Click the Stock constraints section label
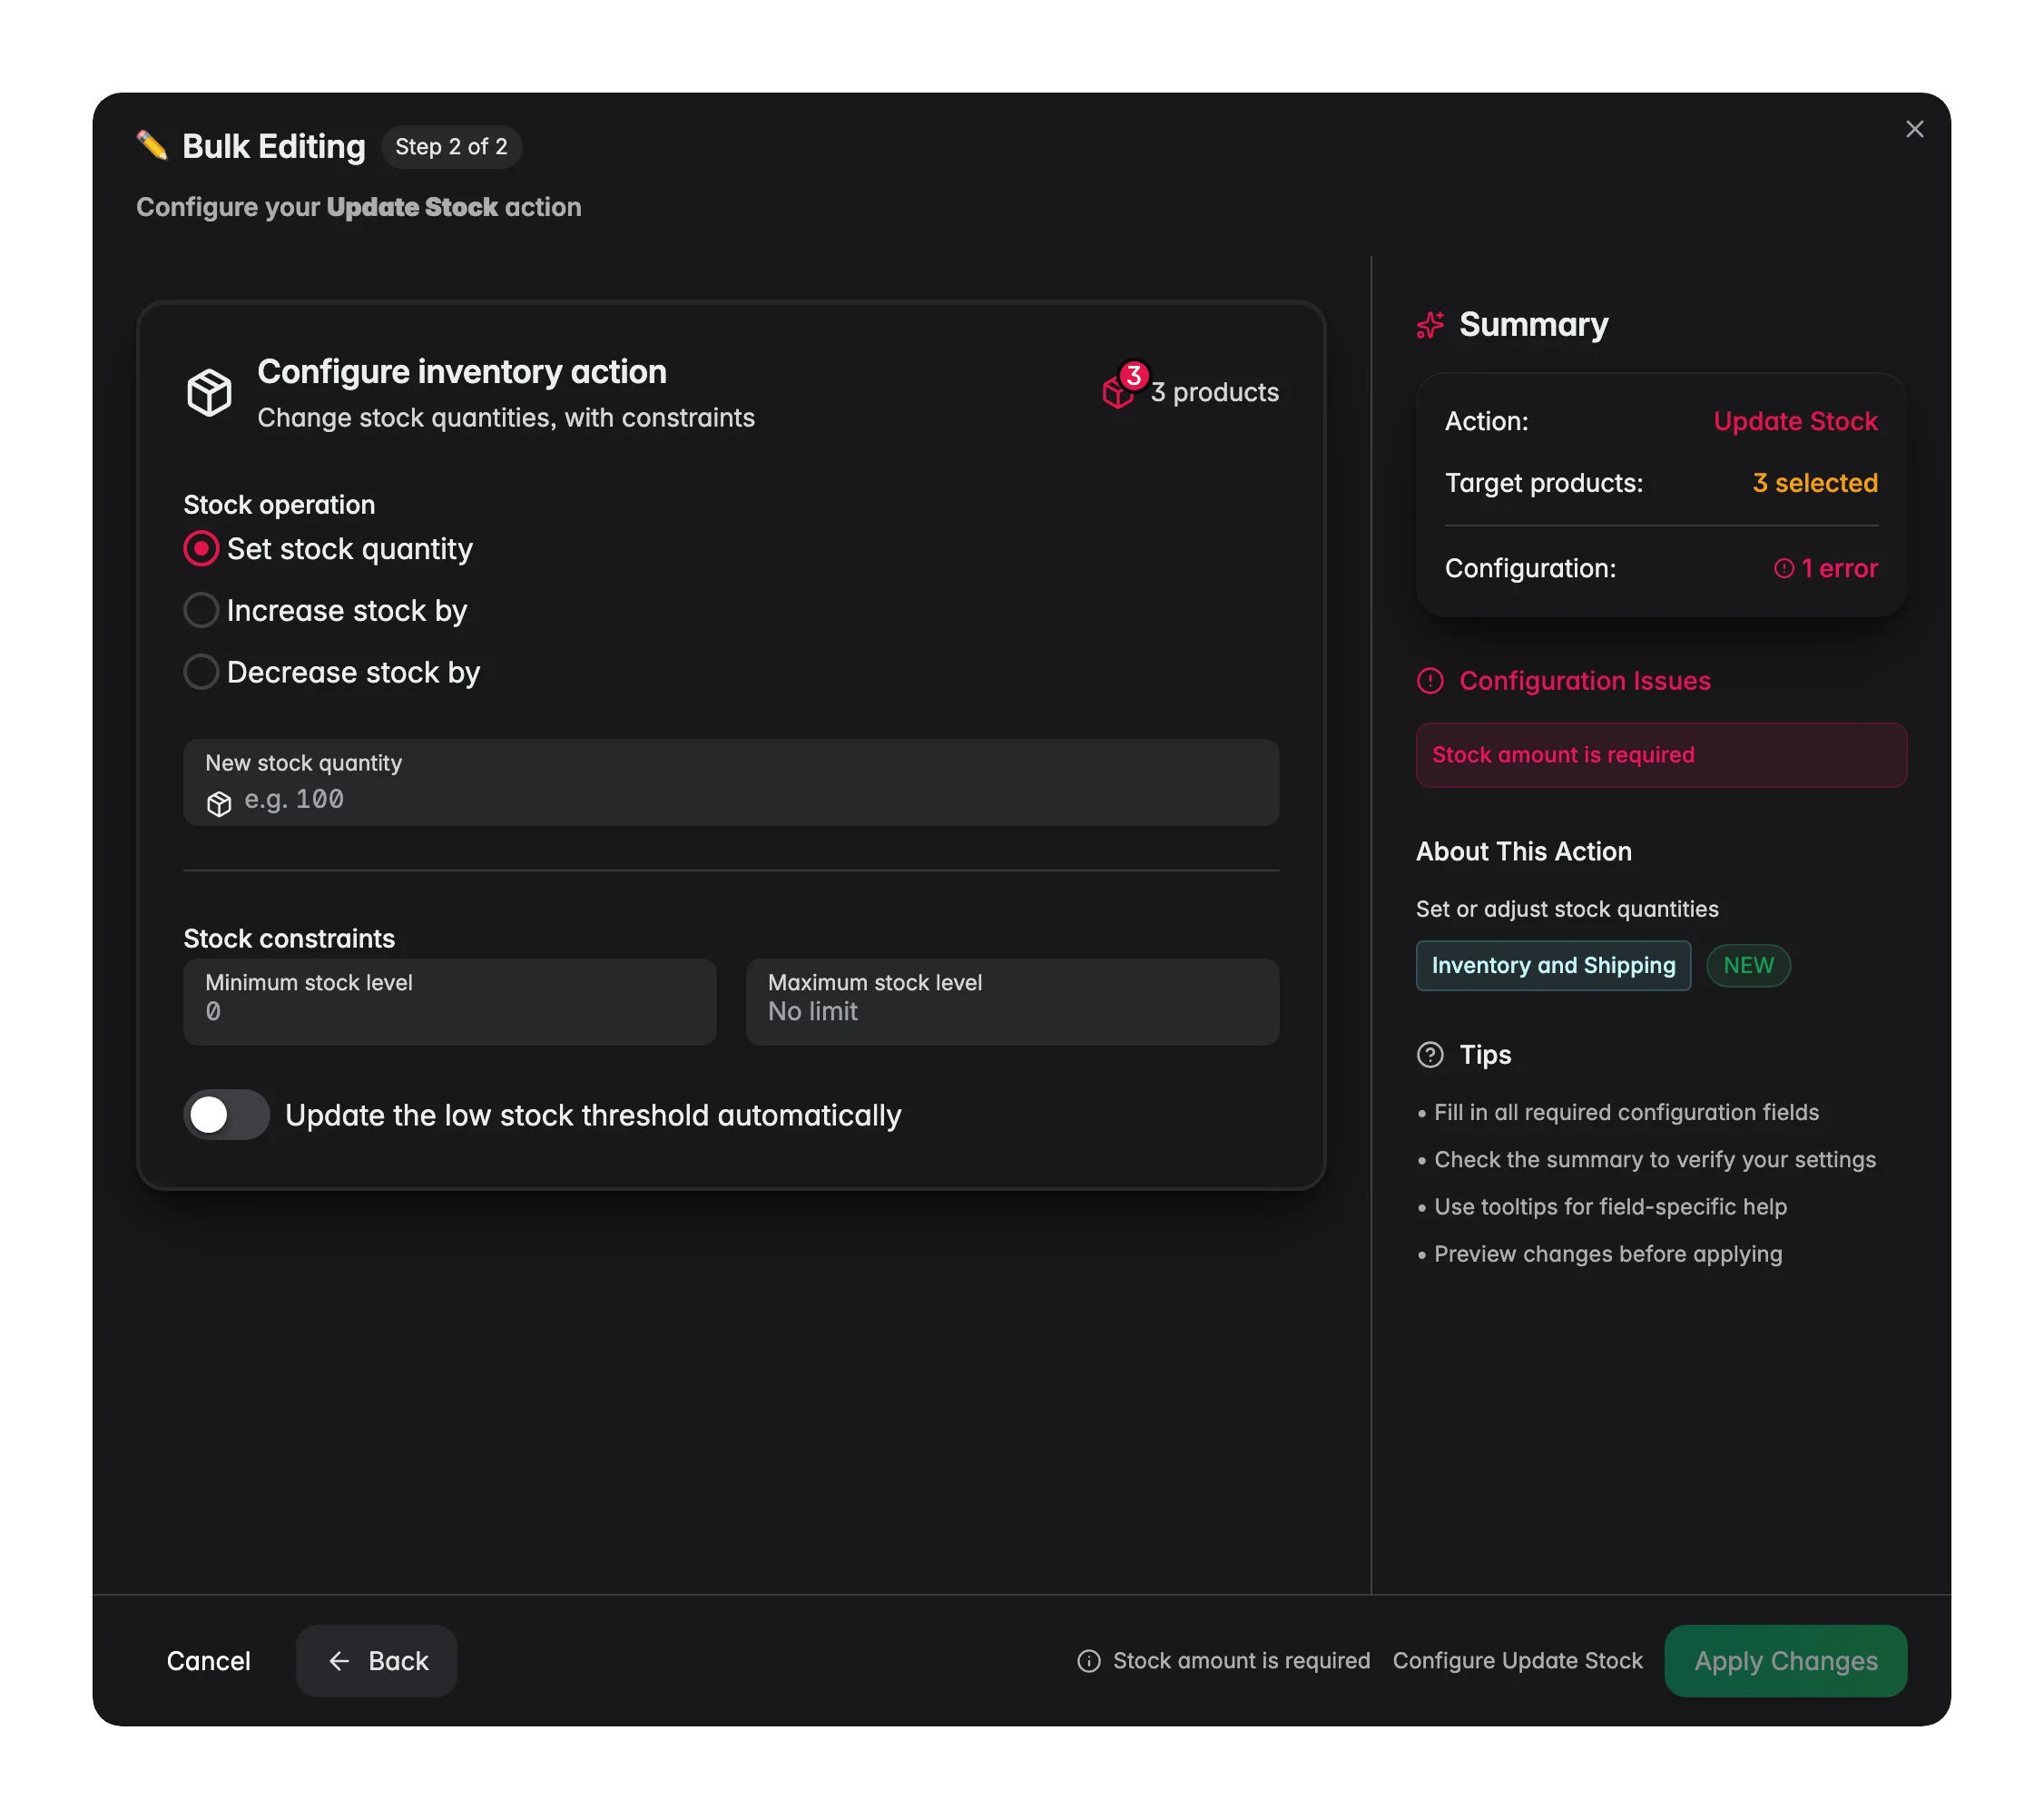This screenshot has height=1819, width=2044. pyautogui.click(x=289, y=939)
